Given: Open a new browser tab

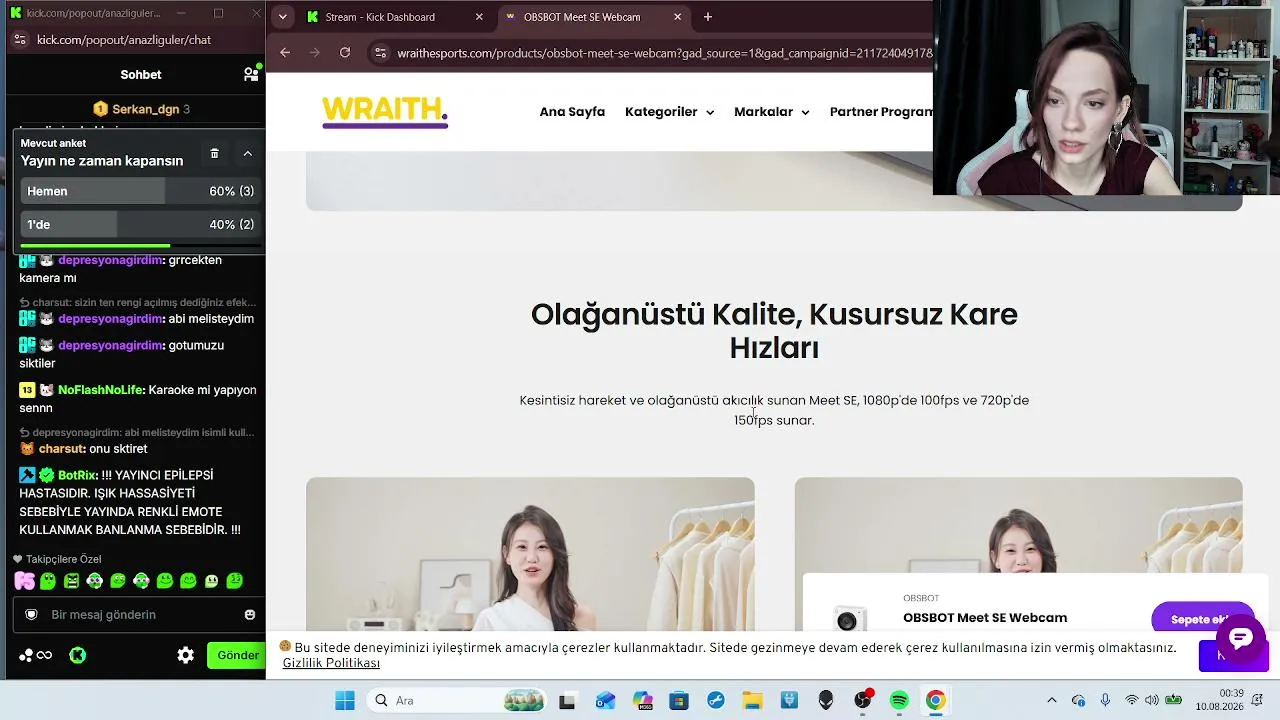Looking at the screenshot, I should click(x=708, y=17).
